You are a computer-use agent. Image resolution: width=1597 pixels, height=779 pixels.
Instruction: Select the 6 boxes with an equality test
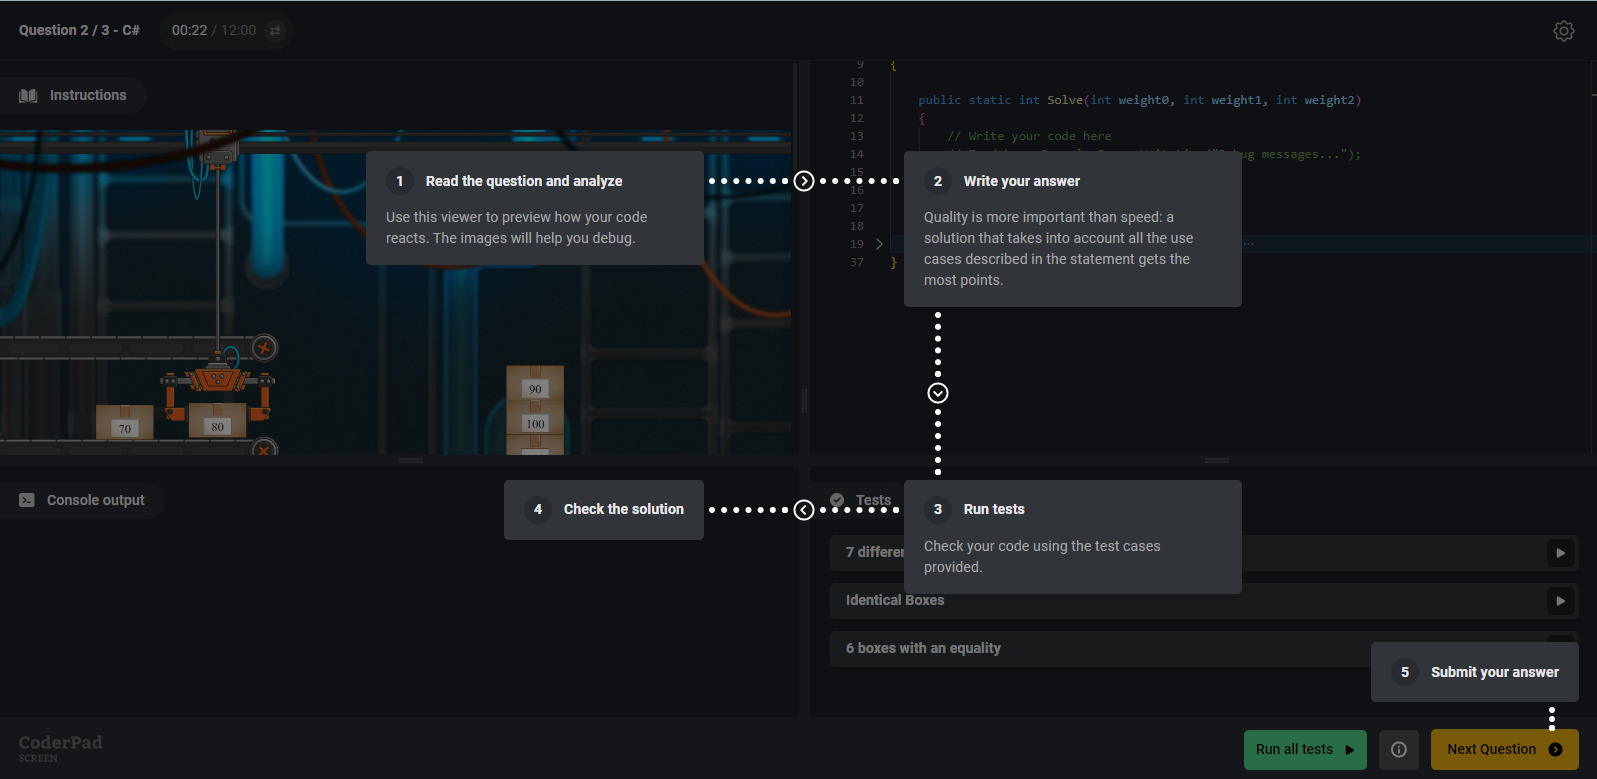click(923, 648)
